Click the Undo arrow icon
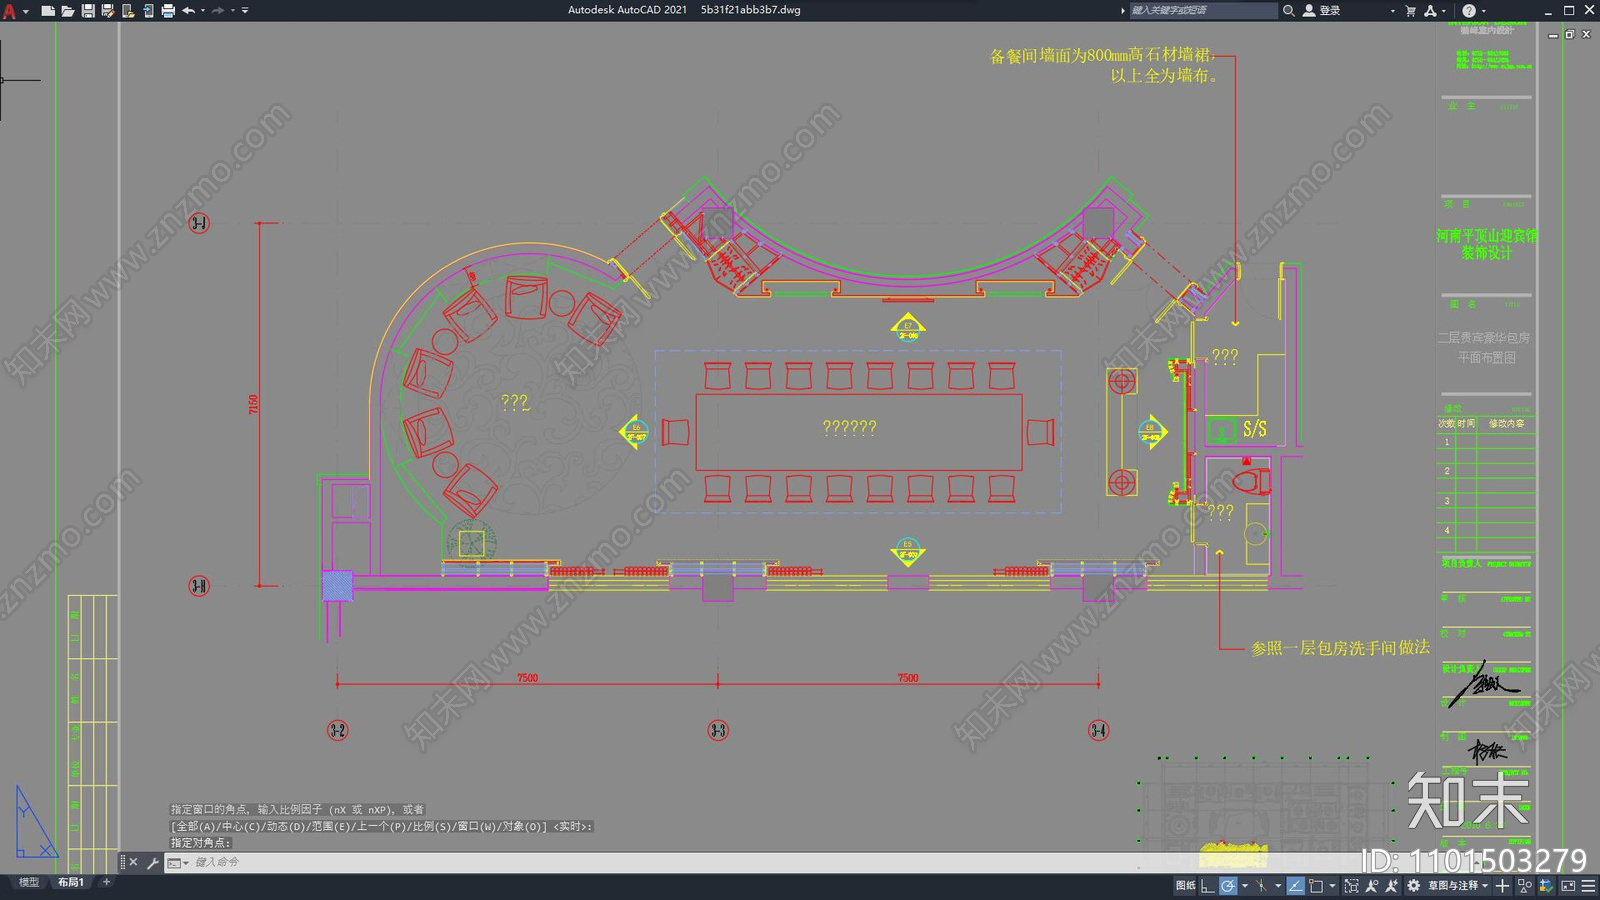1600x900 pixels. click(188, 10)
